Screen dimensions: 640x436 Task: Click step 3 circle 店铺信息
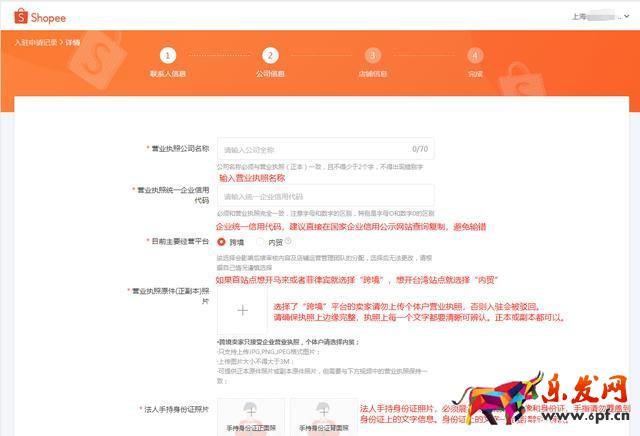(x=372, y=56)
